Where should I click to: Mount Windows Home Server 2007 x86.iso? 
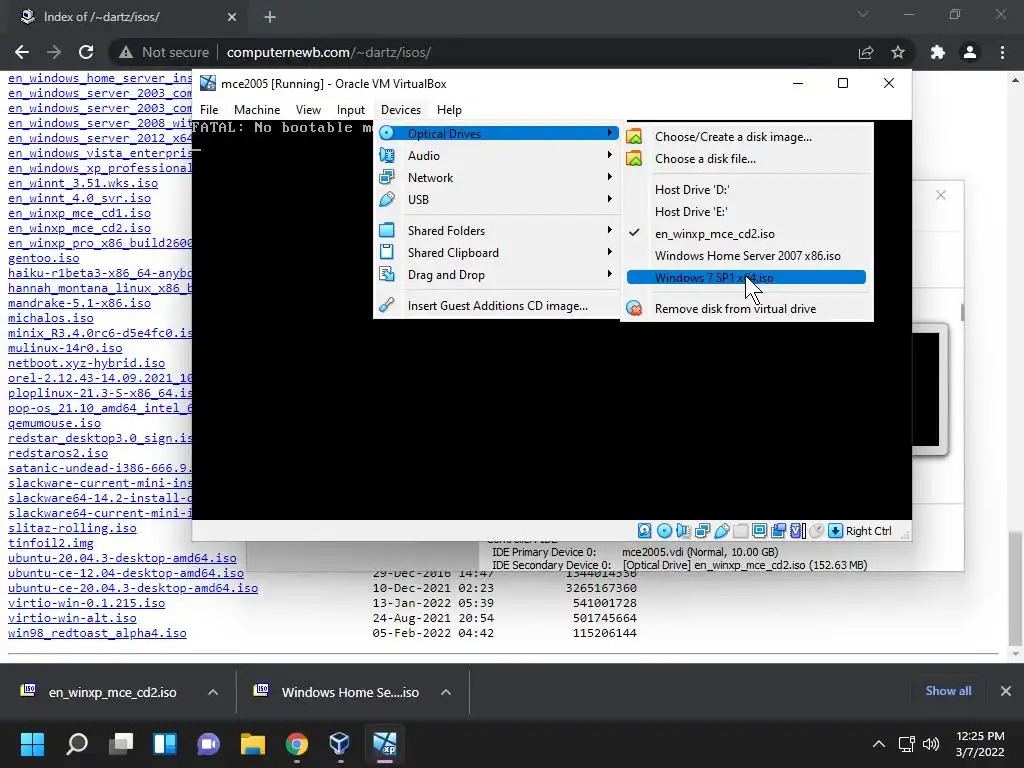pos(746,255)
